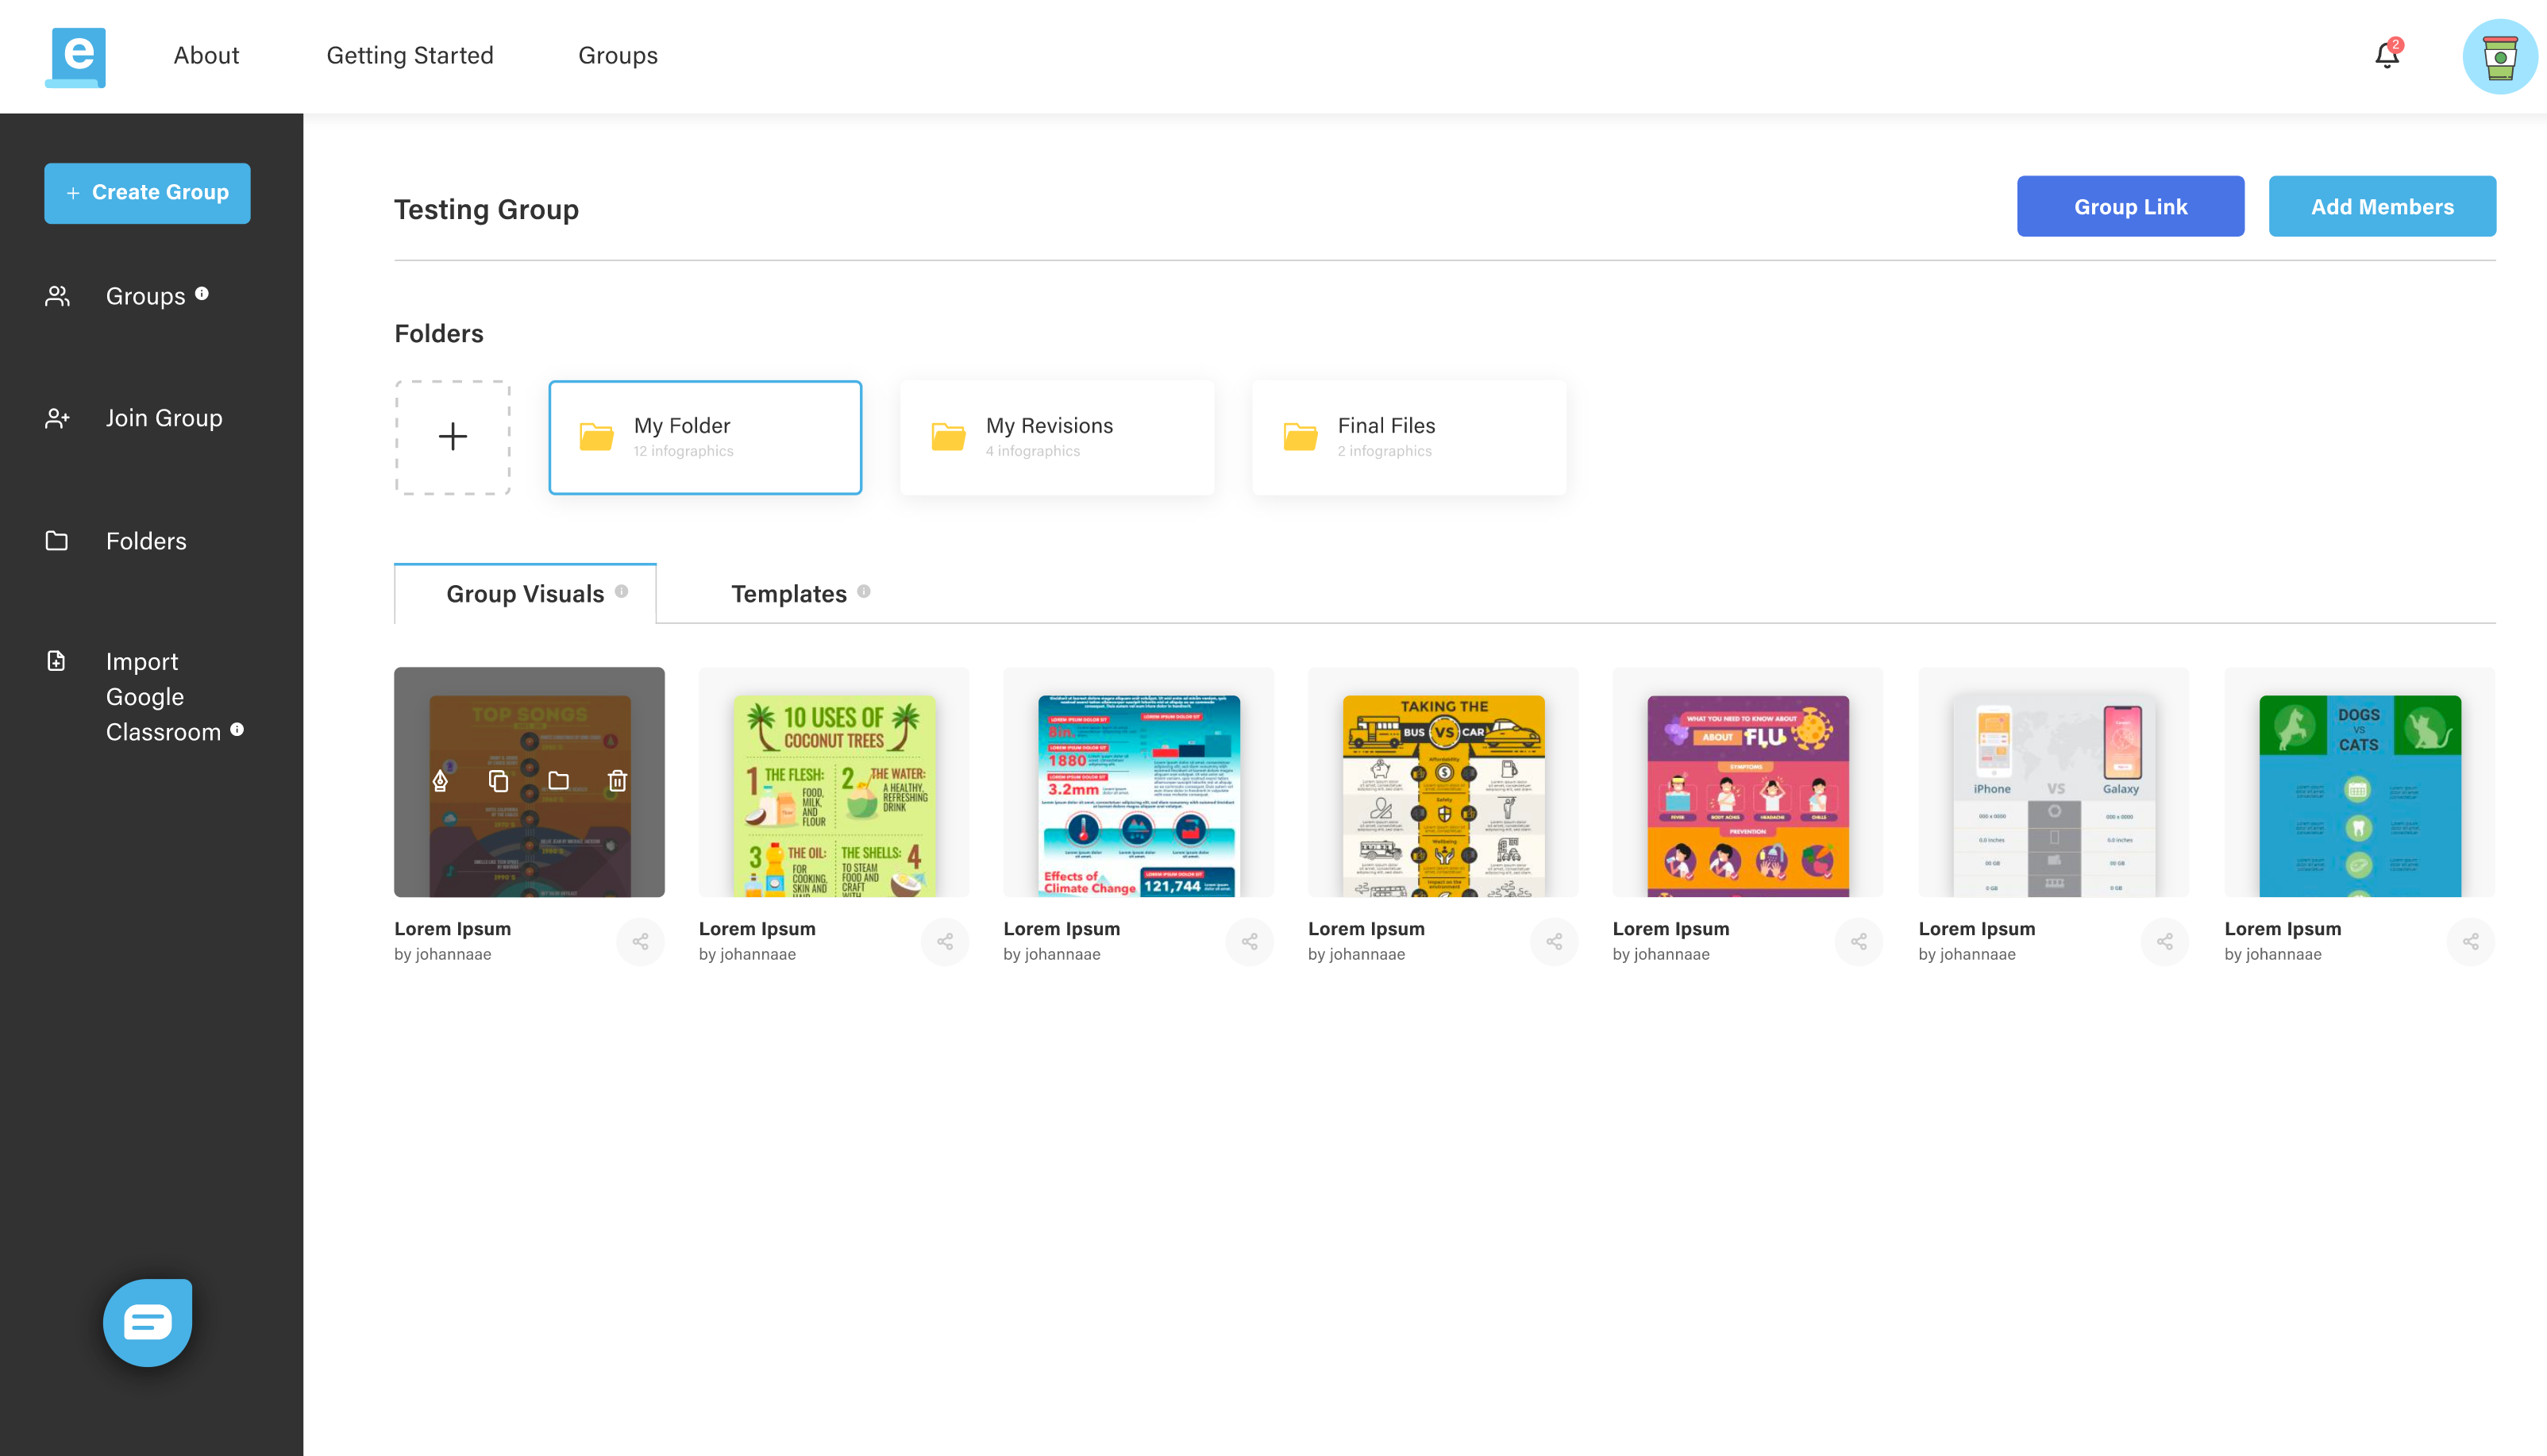Select the pen edit icon on Top Songs thumbnail

pos(440,783)
